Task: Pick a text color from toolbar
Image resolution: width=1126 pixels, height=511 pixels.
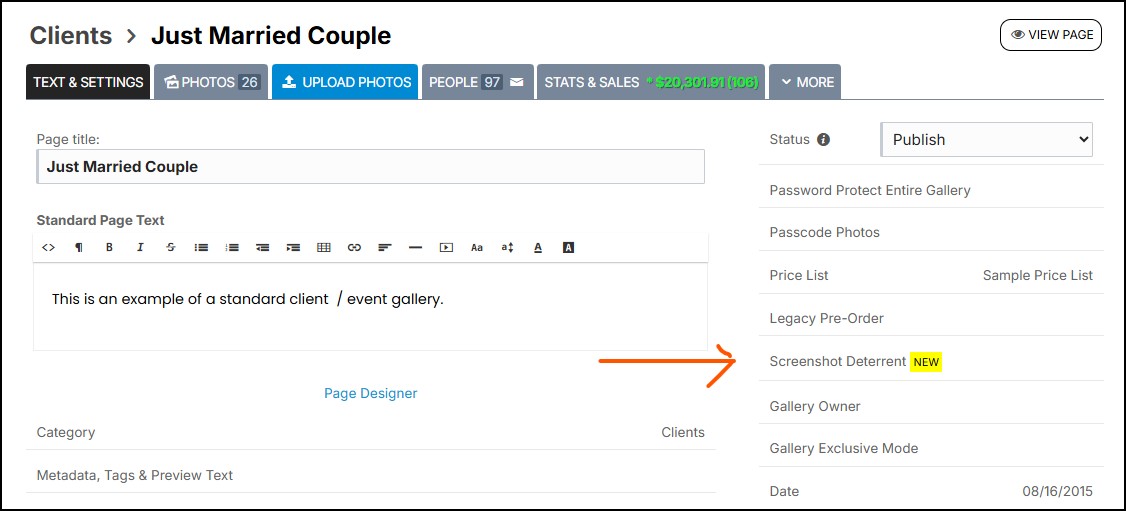Action: point(538,248)
